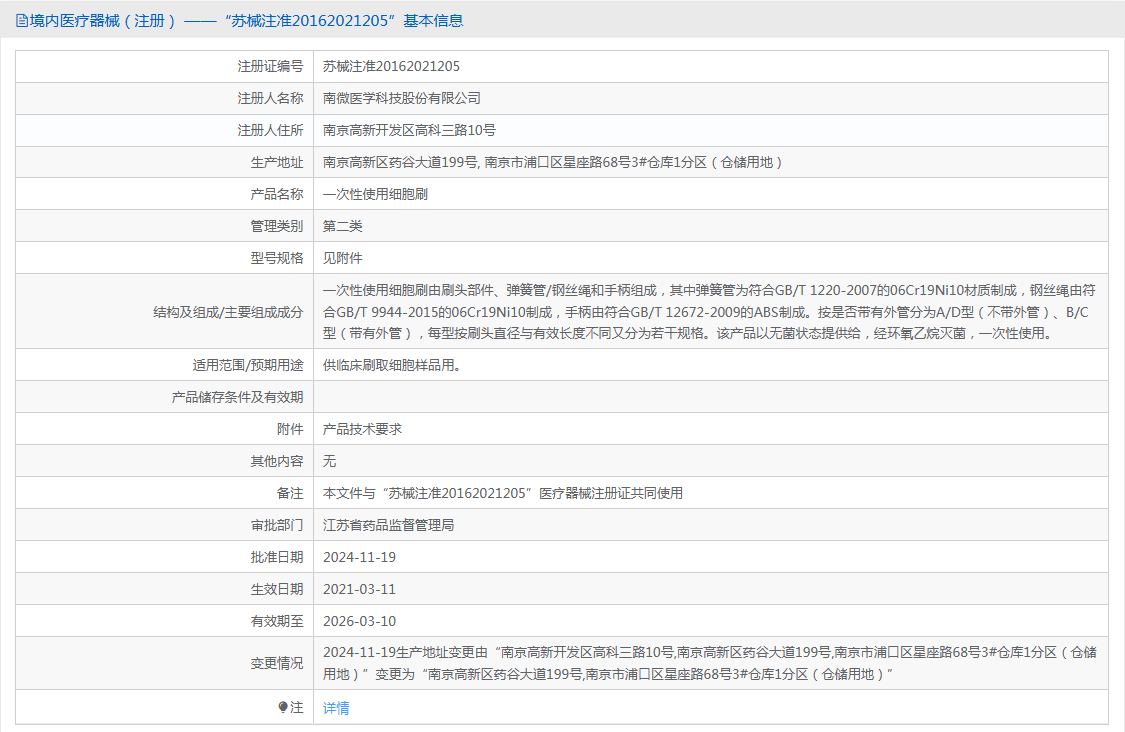Image resolution: width=1125 pixels, height=732 pixels.
Task: Select attachment value 产品技术要求
Action: pos(362,429)
